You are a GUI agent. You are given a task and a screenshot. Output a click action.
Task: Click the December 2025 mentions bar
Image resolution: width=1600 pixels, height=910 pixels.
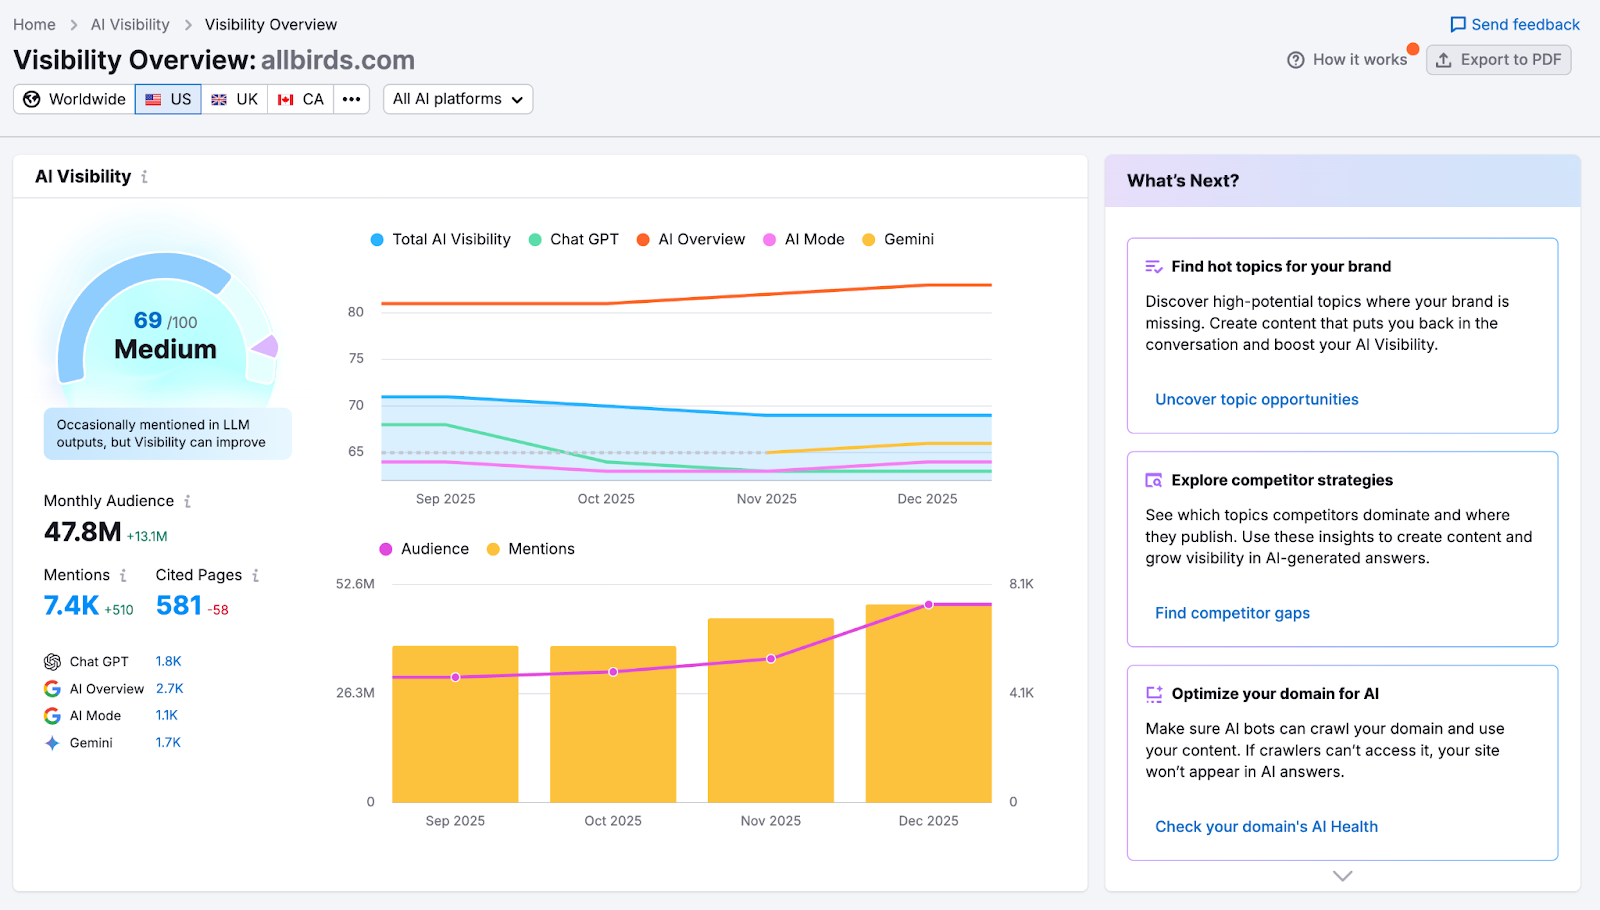(927, 700)
